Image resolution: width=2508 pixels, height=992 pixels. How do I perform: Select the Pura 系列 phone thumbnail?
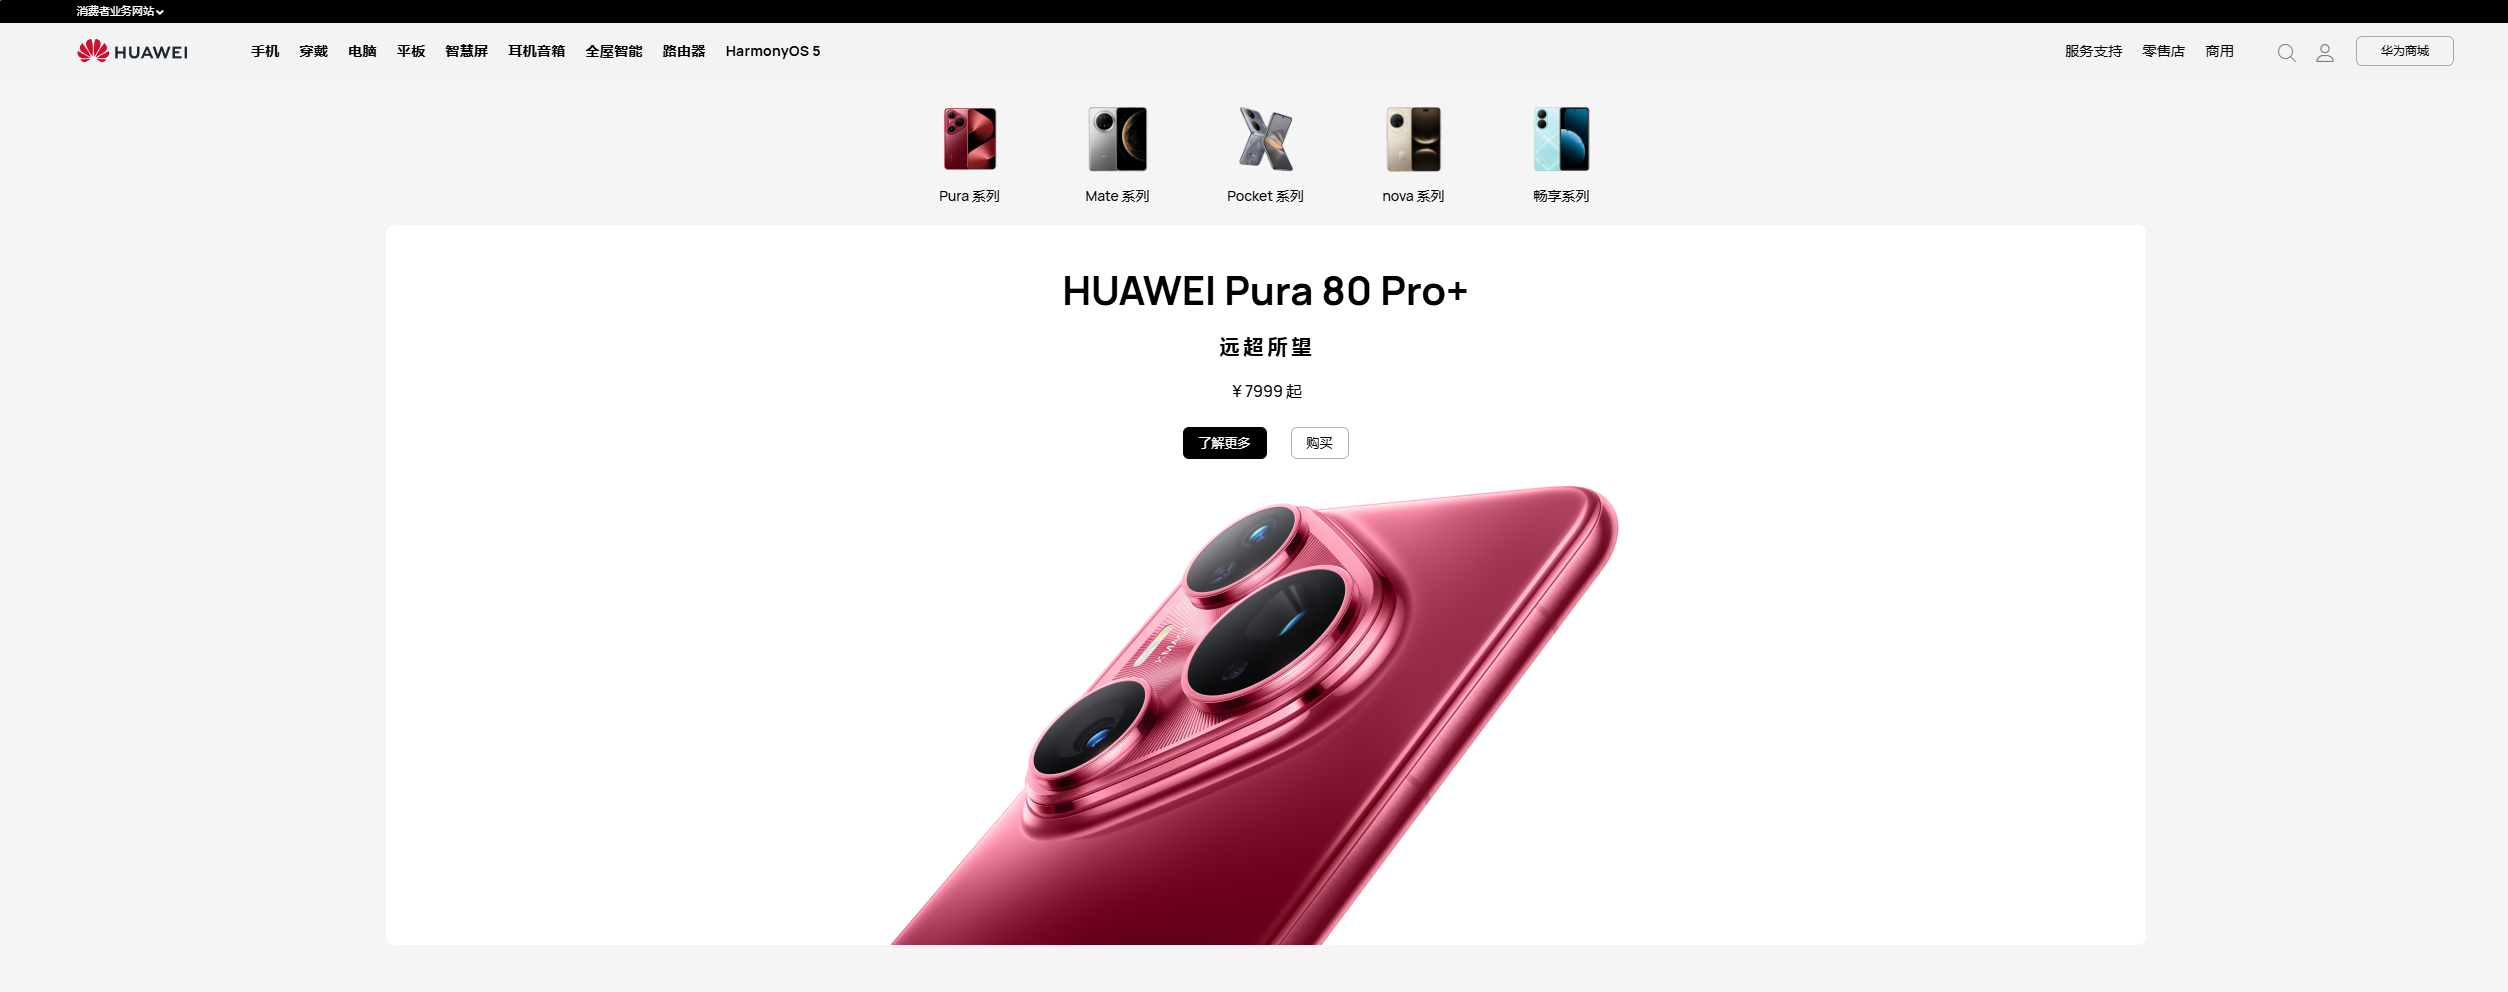pyautogui.click(x=969, y=139)
